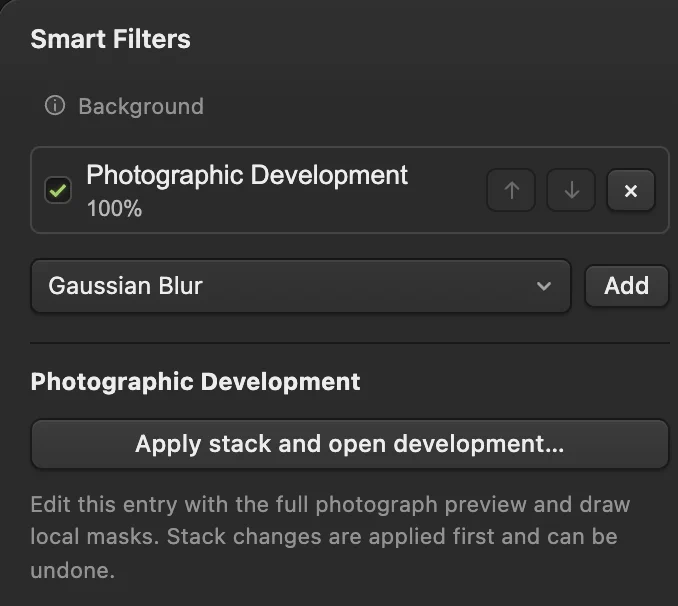Select the Gaussian Blur text in combo box
The image size is (678, 606).
(125, 286)
